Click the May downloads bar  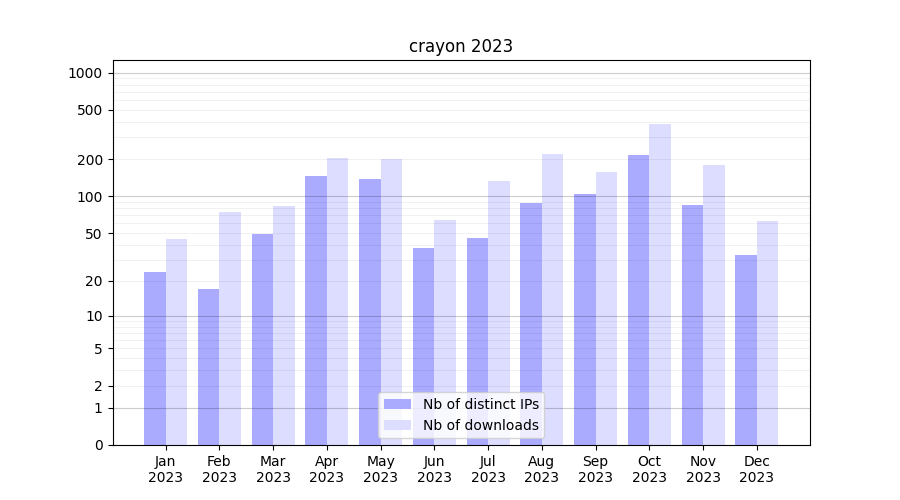pos(391,302)
